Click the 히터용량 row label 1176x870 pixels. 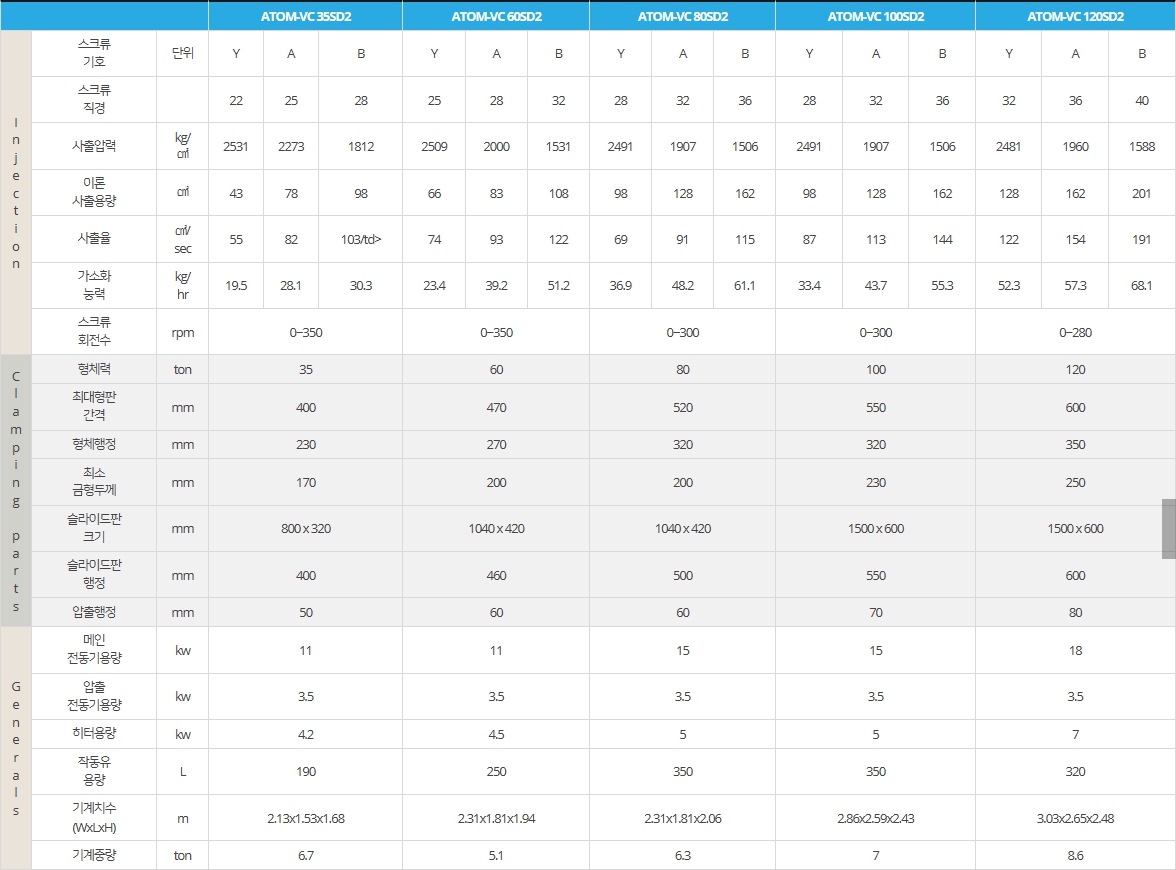[94, 734]
